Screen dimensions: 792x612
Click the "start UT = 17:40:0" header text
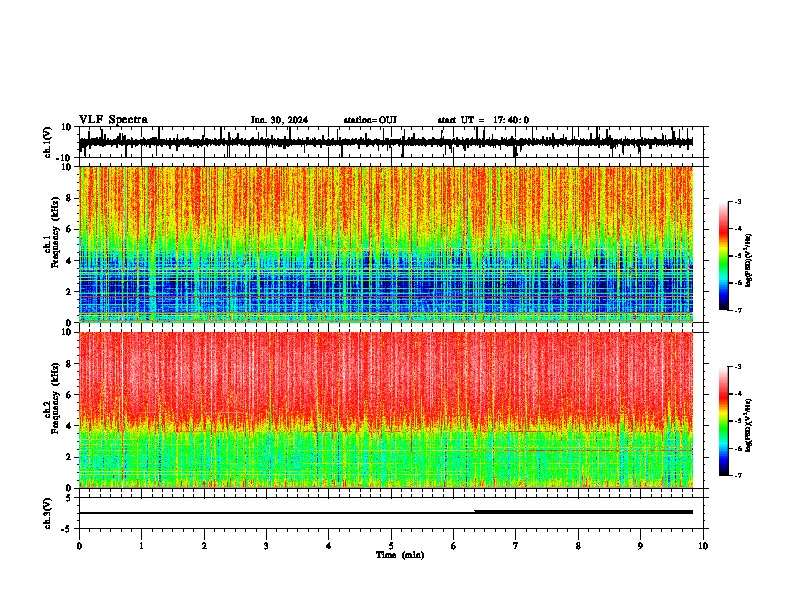[483, 120]
